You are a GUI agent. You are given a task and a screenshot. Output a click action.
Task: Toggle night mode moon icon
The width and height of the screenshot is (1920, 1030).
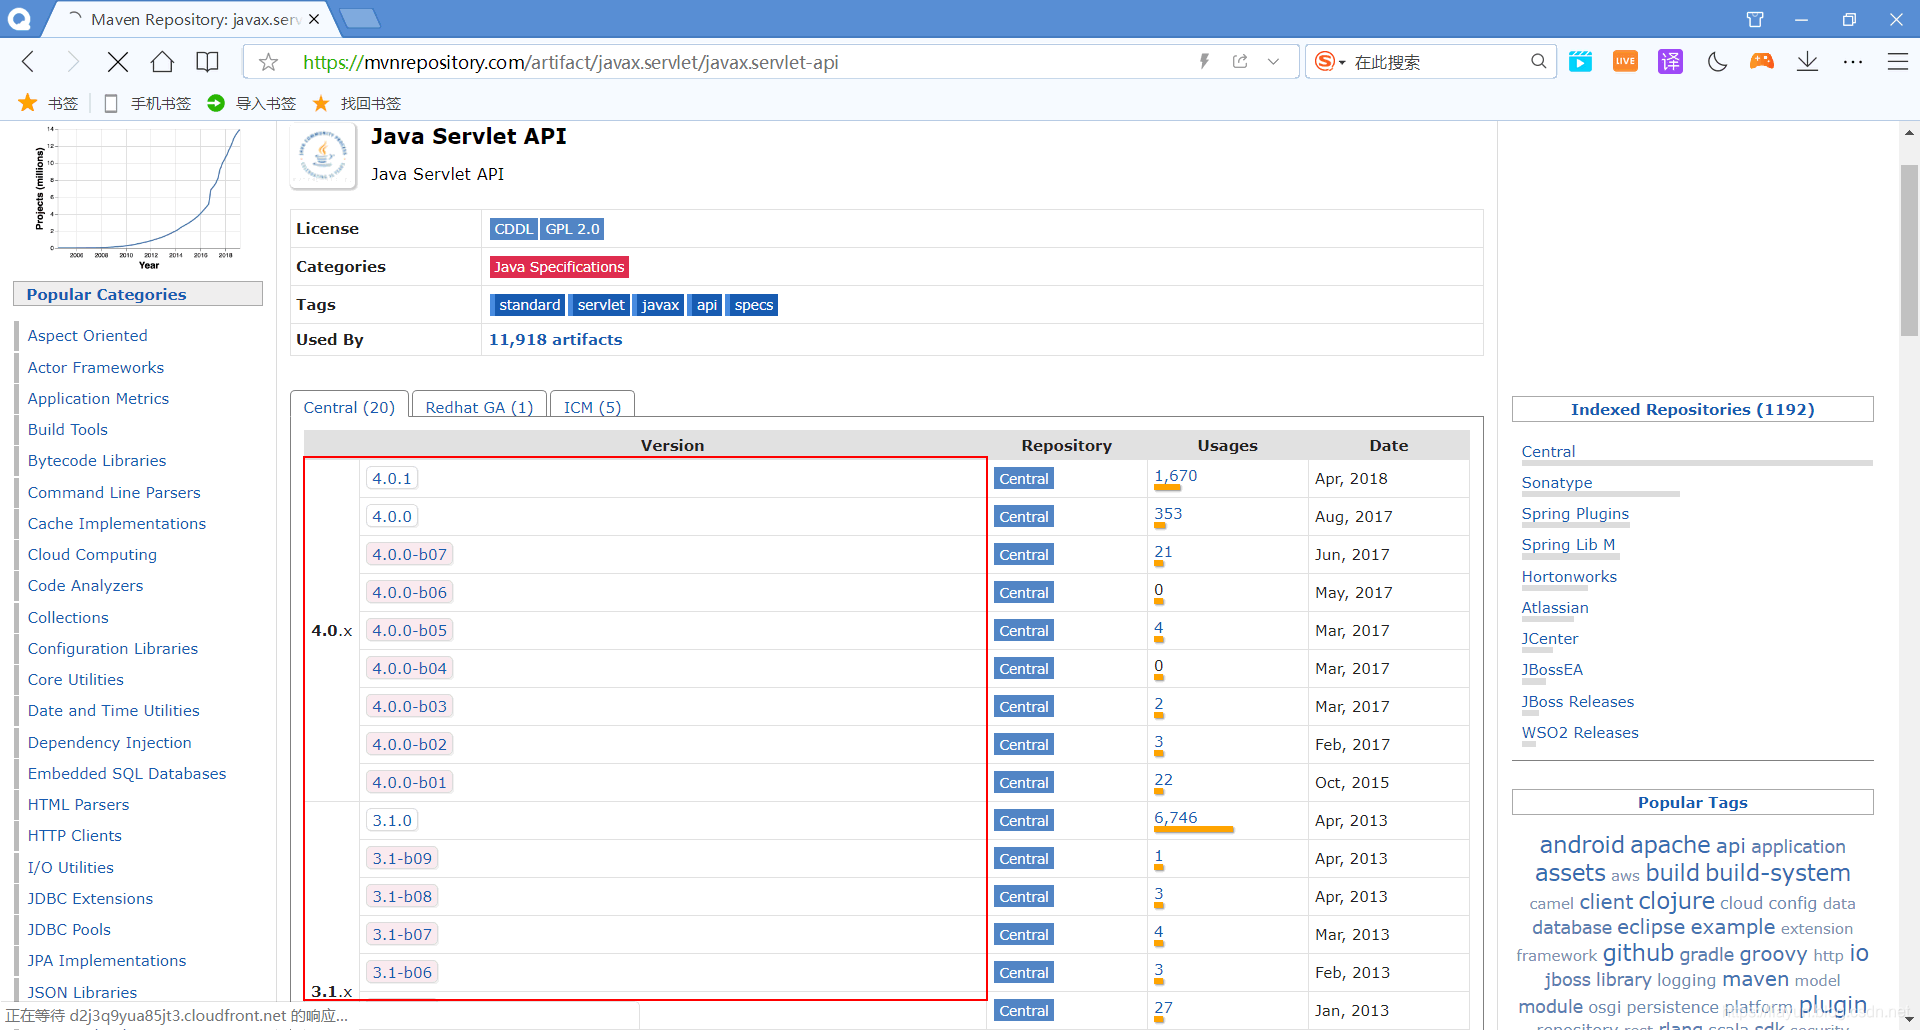1717,62
